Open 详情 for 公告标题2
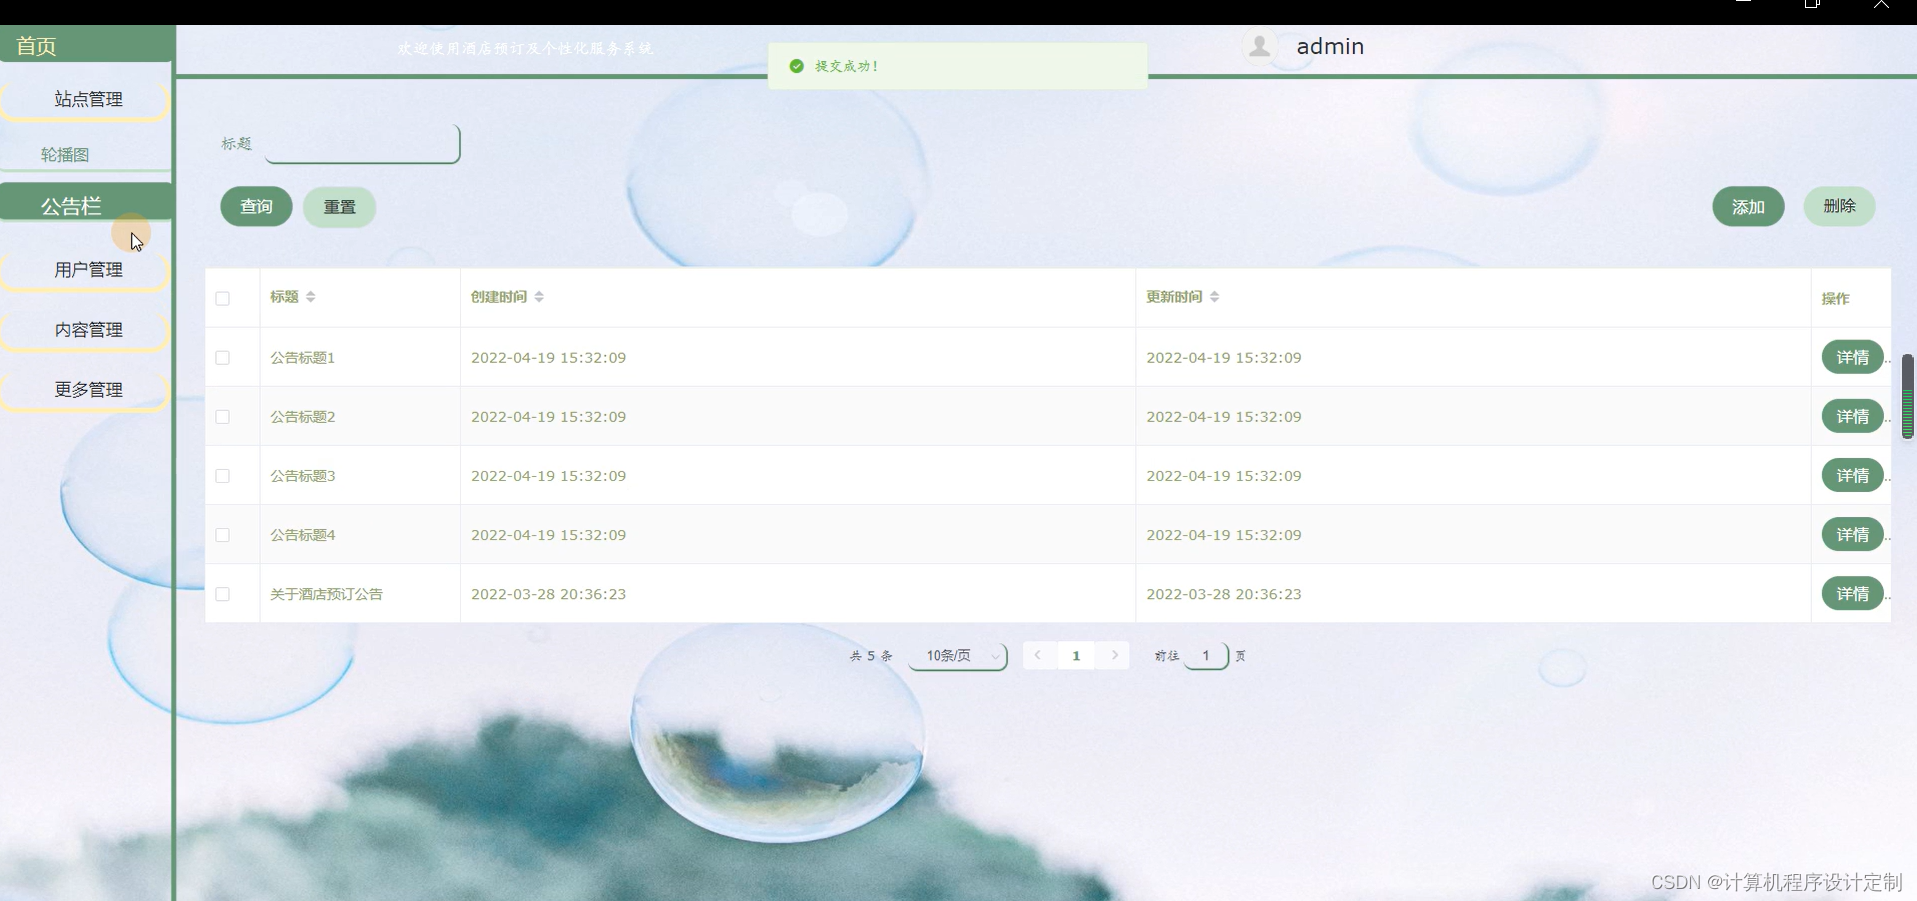Viewport: 1917px width, 901px height. point(1852,416)
